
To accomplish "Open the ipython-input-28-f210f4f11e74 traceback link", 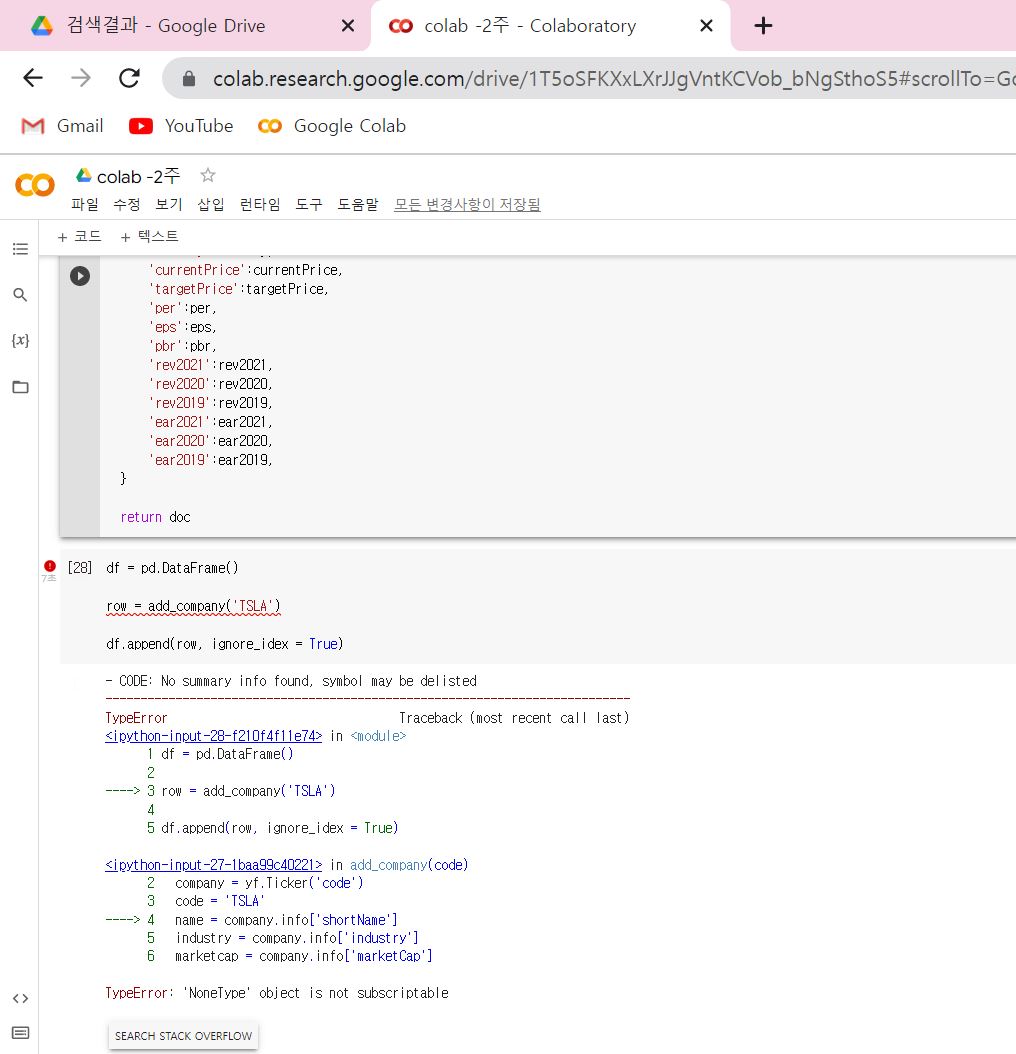I will 214,736.
